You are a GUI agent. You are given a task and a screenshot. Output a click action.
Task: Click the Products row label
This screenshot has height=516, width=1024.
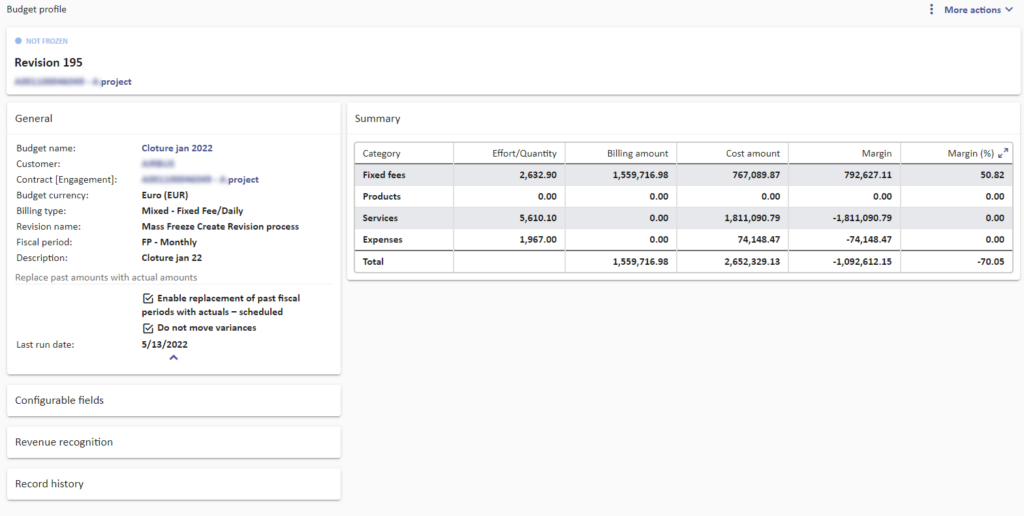tap(382, 197)
